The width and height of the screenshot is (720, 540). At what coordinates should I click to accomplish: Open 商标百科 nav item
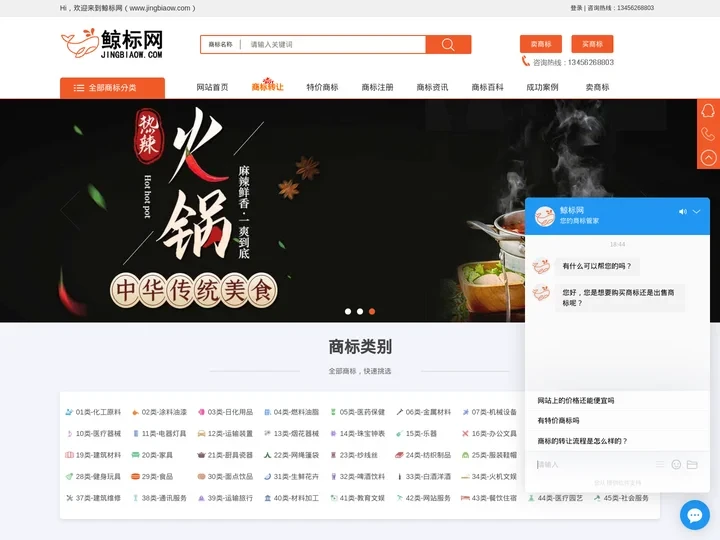click(x=487, y=87)
